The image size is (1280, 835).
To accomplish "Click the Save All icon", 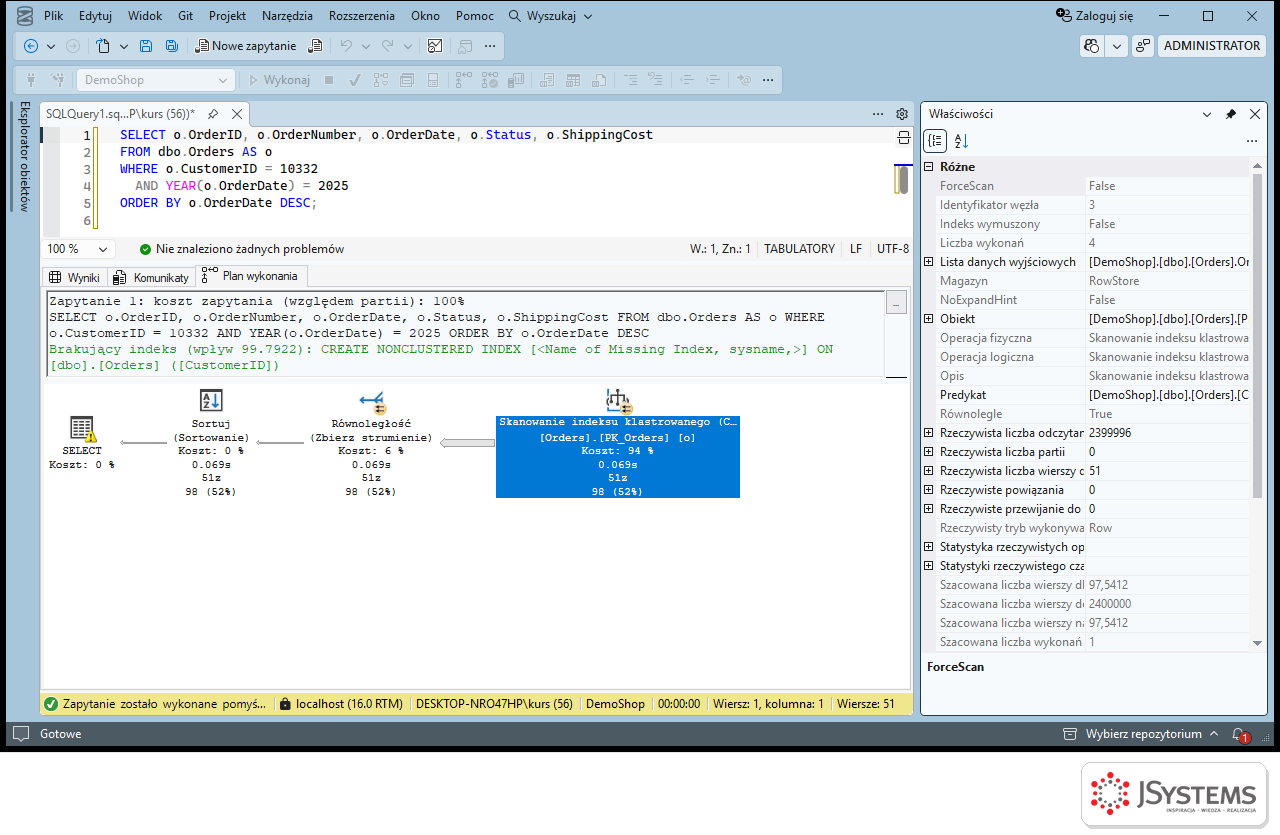I will [x=171, y=46].
